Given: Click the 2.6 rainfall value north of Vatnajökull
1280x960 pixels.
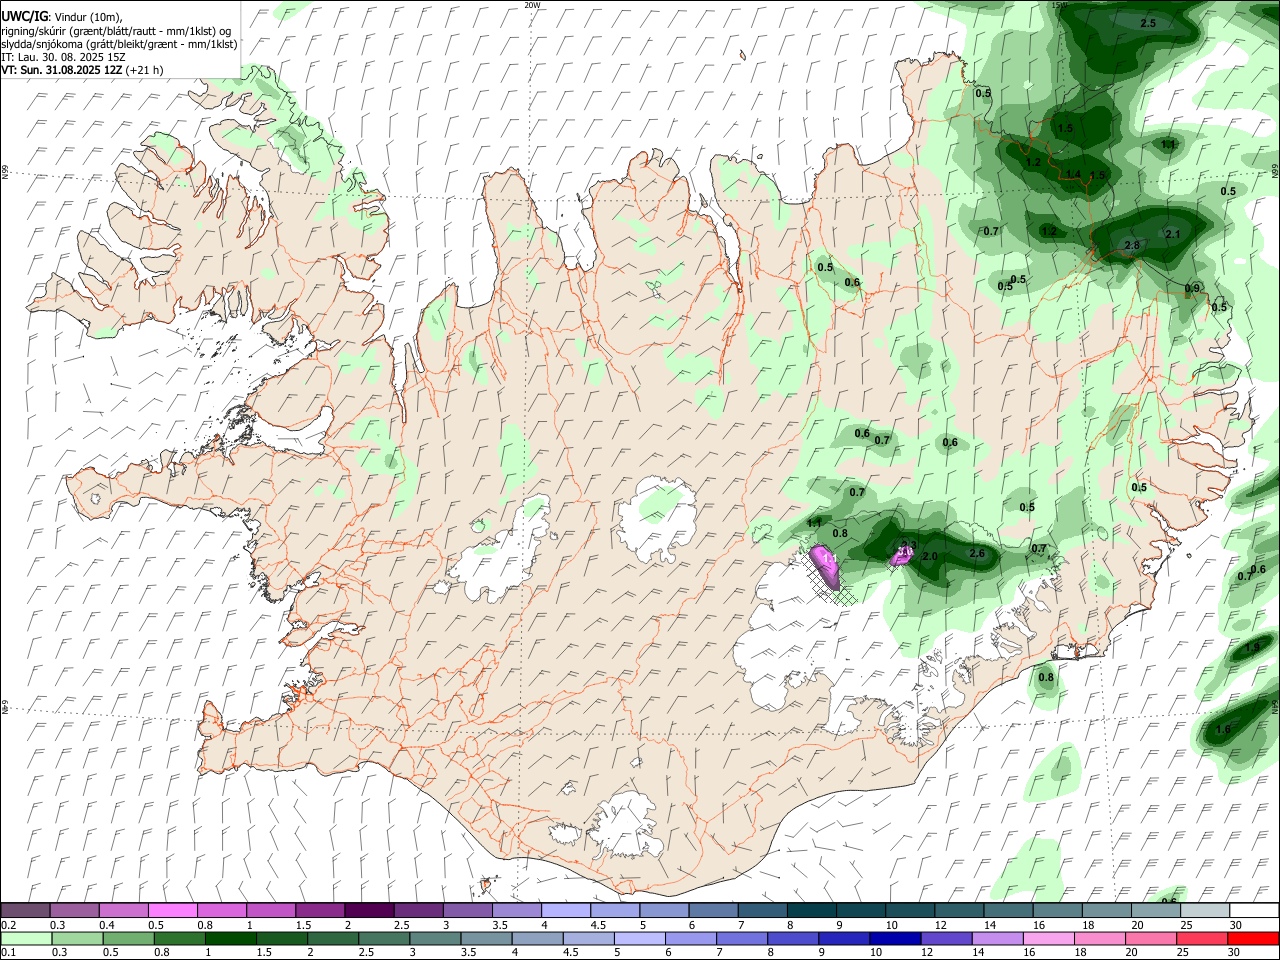Looking at the screenshot, I should pos(977,553).
